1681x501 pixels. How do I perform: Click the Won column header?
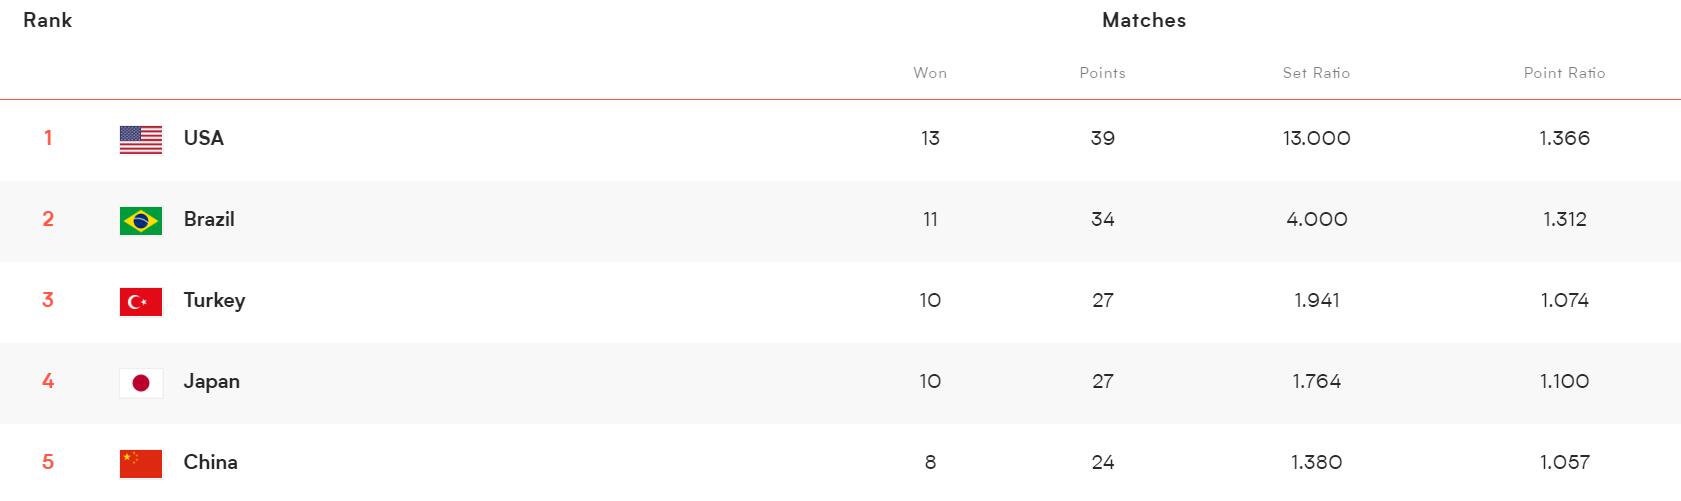point(930,73)
